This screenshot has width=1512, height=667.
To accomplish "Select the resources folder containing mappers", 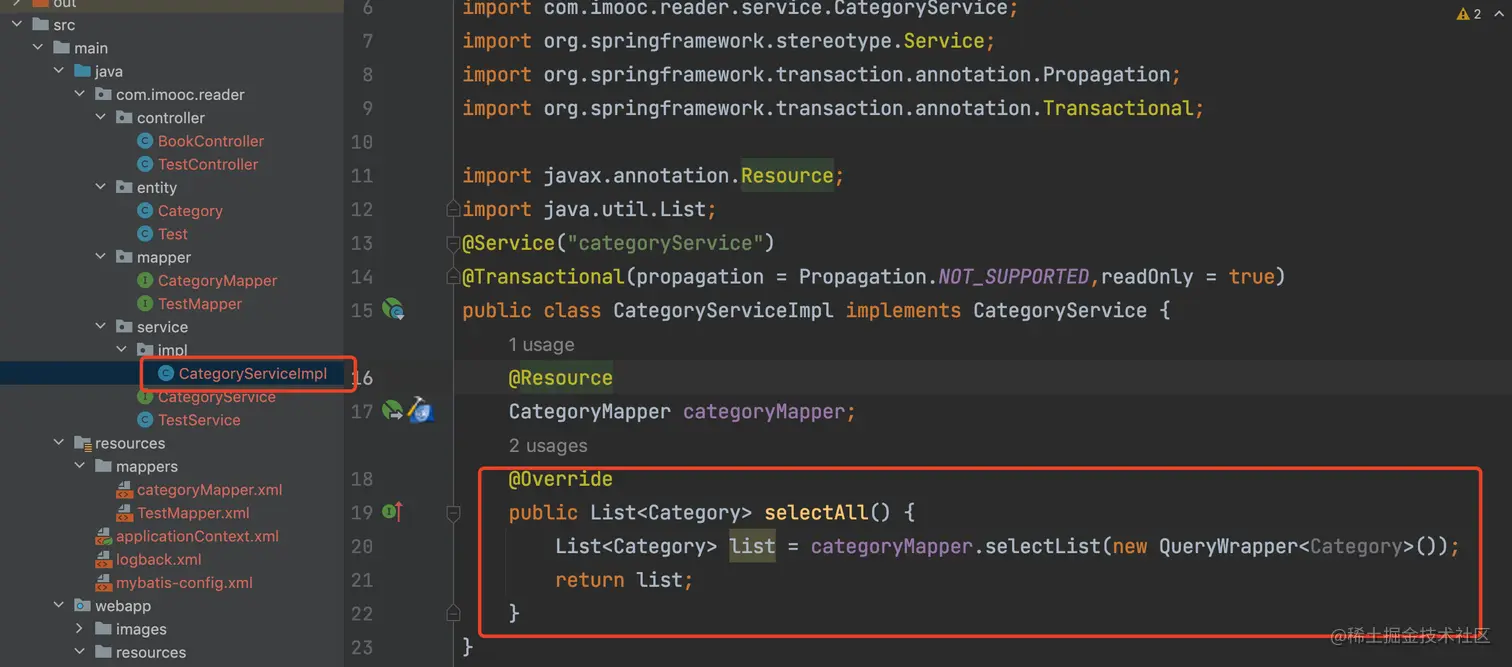I will pyautogui.click(x=130, y=443).
